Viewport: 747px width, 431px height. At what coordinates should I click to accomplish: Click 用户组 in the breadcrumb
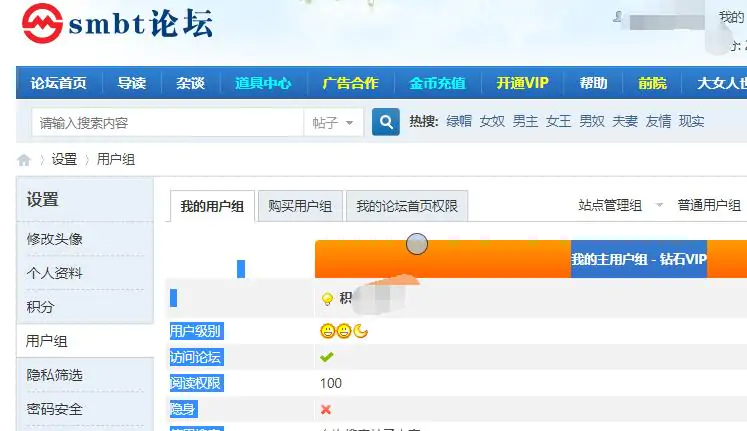(116, 159)
